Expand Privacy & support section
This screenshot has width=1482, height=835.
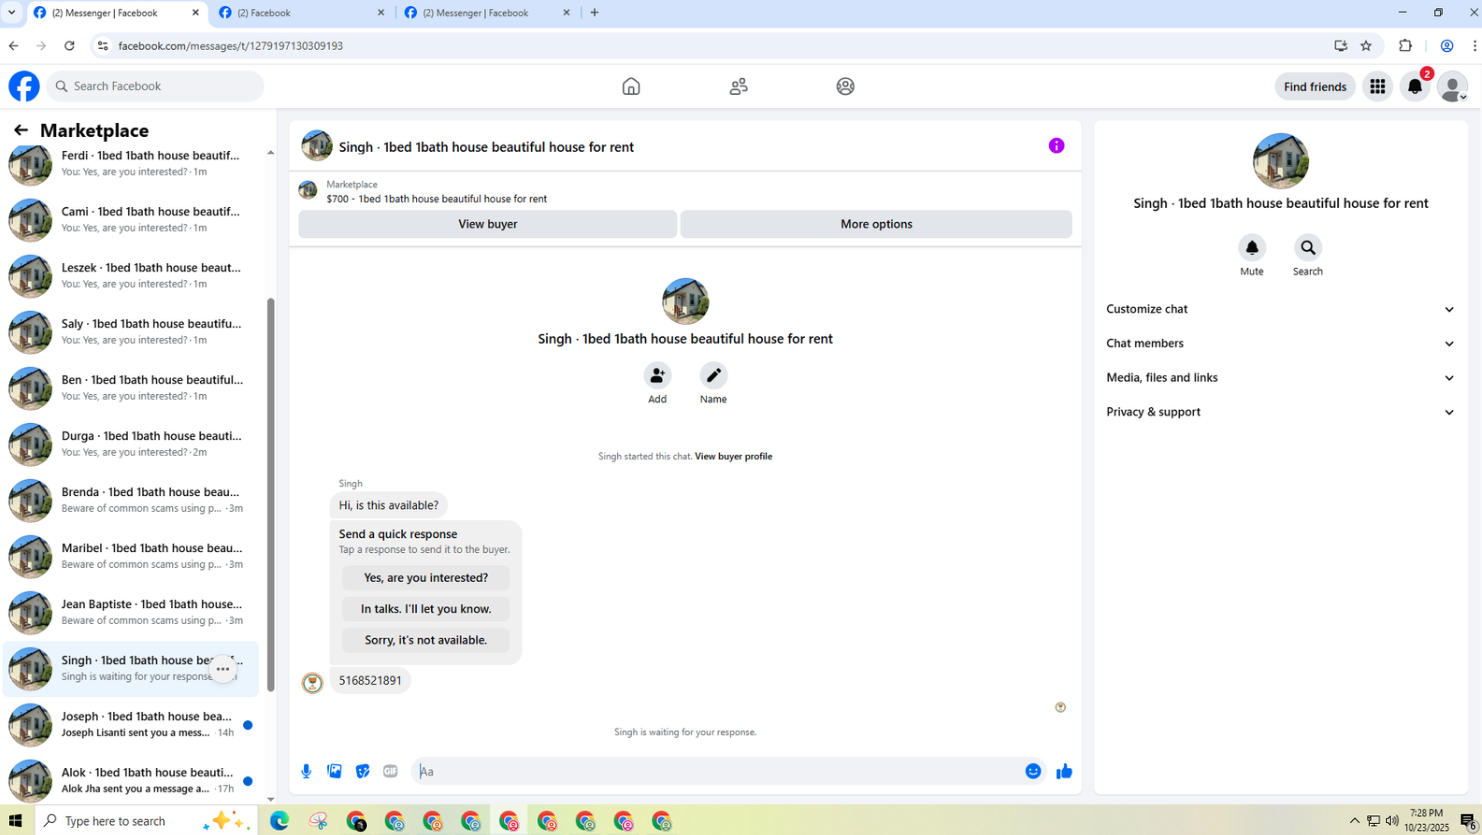1280,411
